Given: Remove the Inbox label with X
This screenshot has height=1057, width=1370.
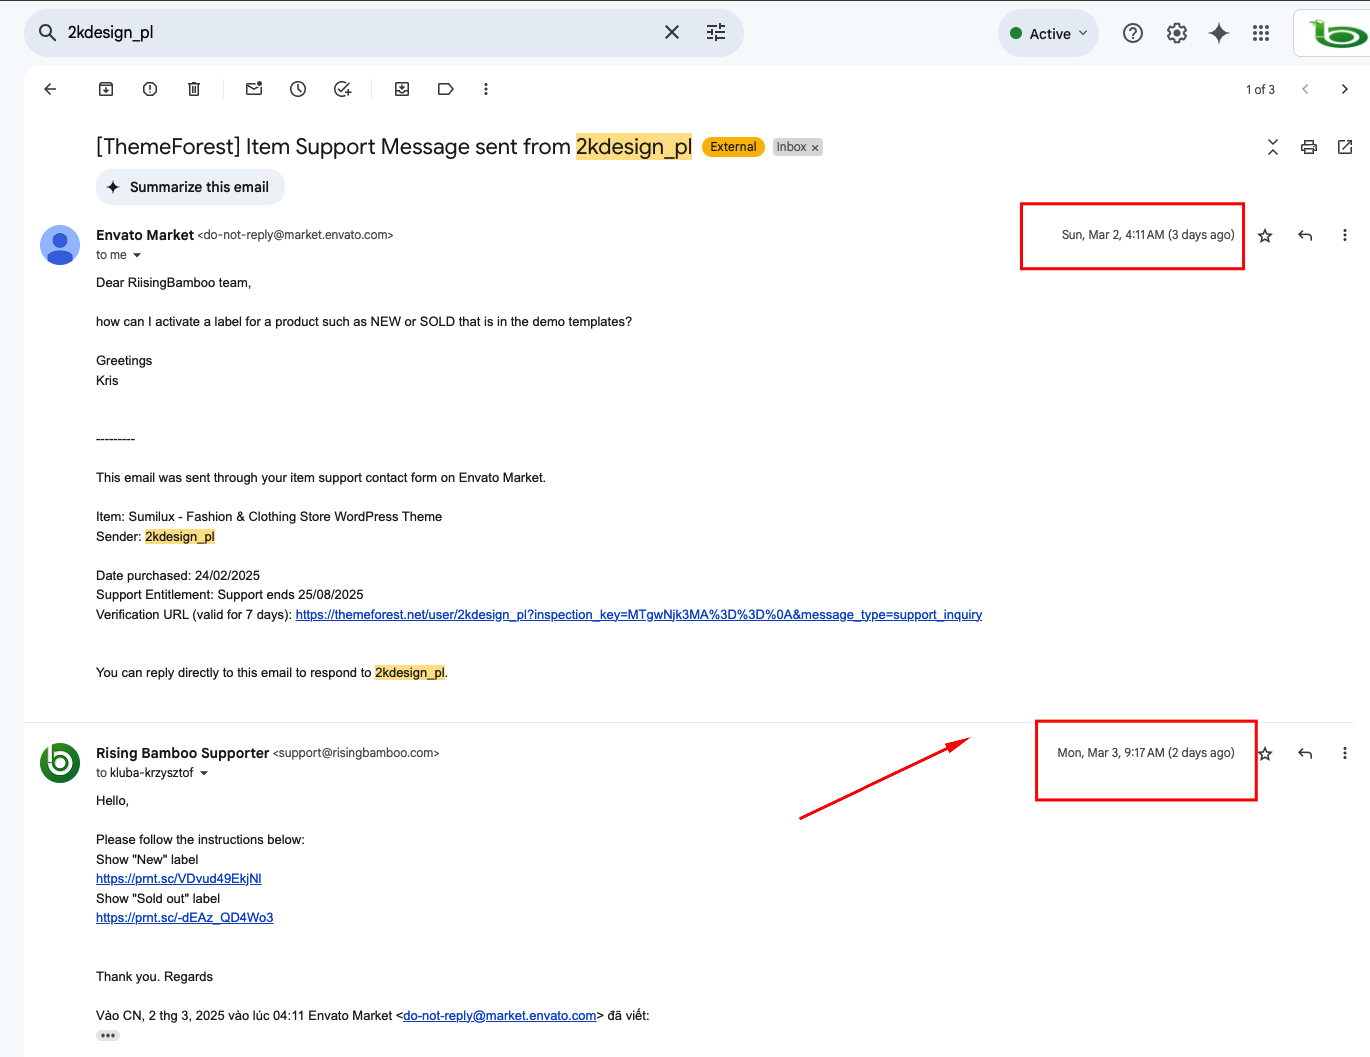Looking at the screenshot, I should pos(815,148).
